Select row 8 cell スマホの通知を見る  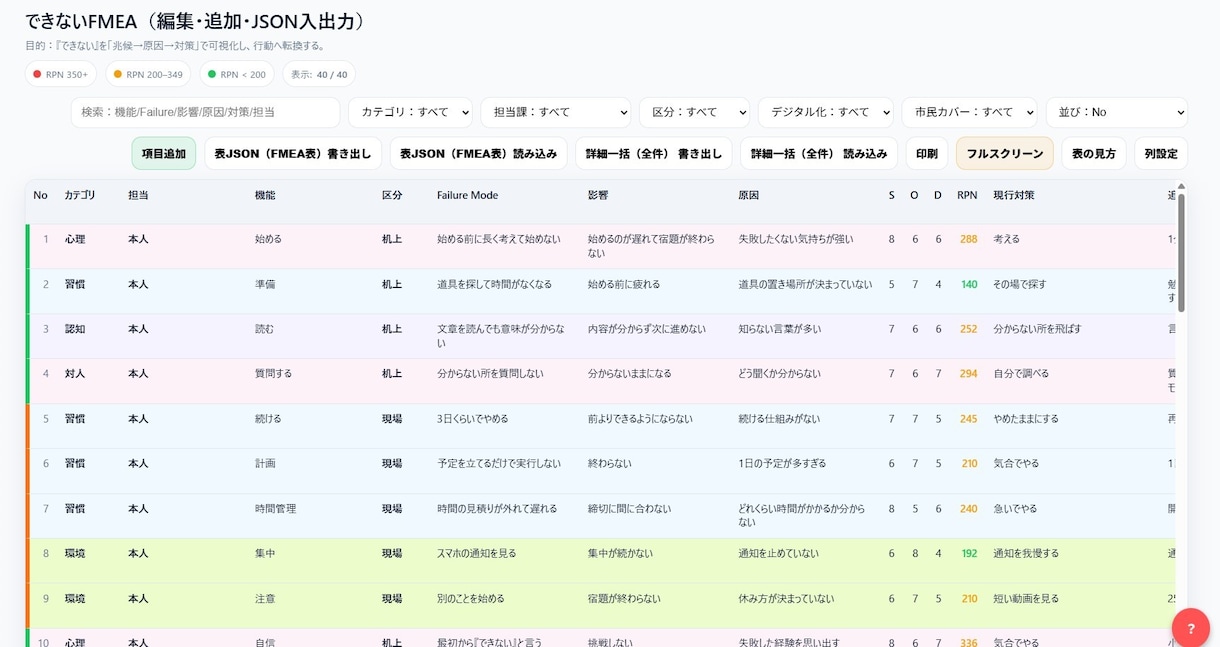click(x=477, y=554)
